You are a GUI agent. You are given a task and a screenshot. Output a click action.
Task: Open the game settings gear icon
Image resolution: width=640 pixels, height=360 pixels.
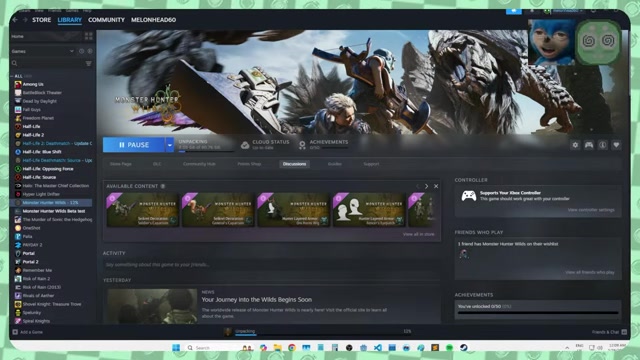tap(575, 145)
